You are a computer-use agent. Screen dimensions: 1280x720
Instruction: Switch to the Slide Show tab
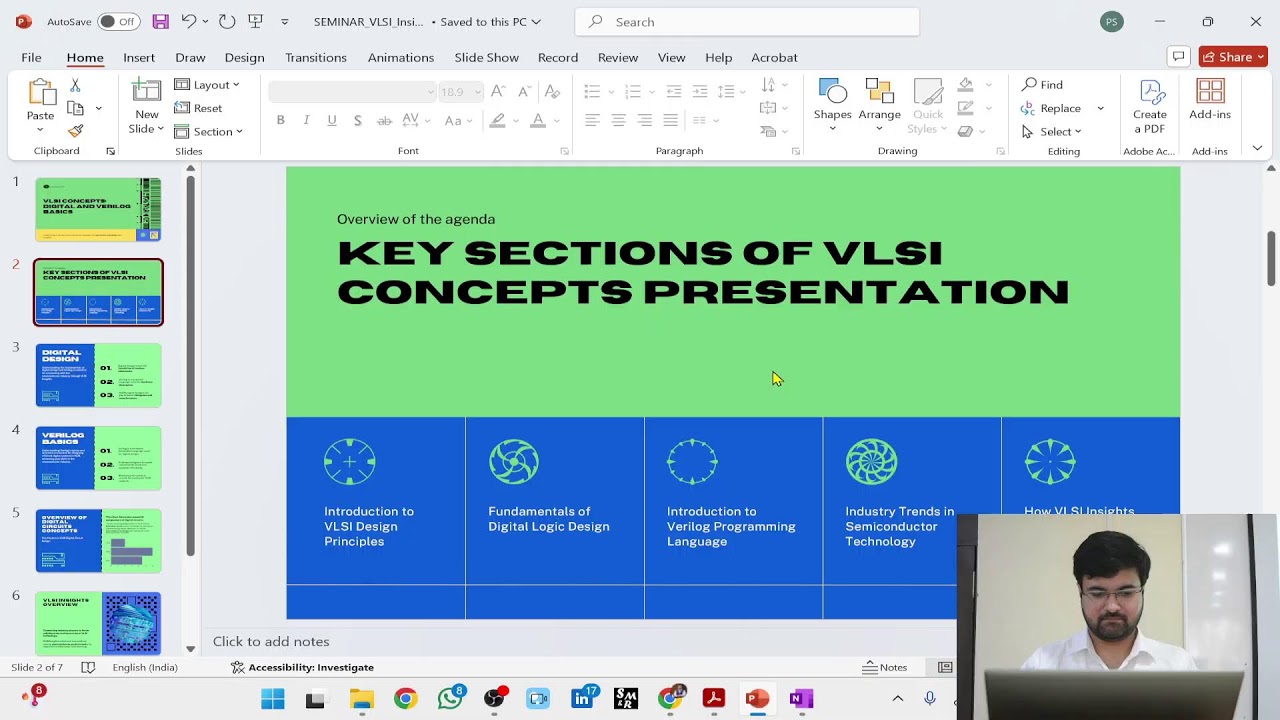[x=486, y=57]
